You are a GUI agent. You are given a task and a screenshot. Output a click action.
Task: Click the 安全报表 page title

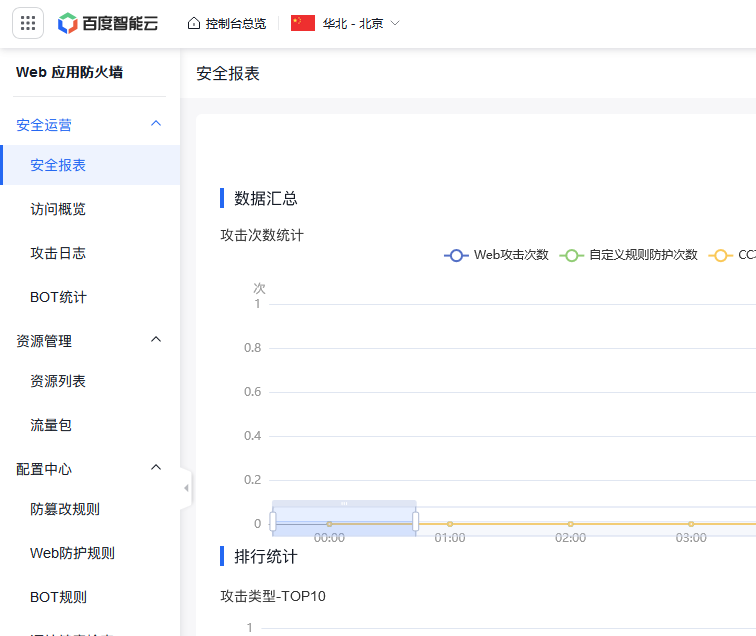[x=228, y=74]
